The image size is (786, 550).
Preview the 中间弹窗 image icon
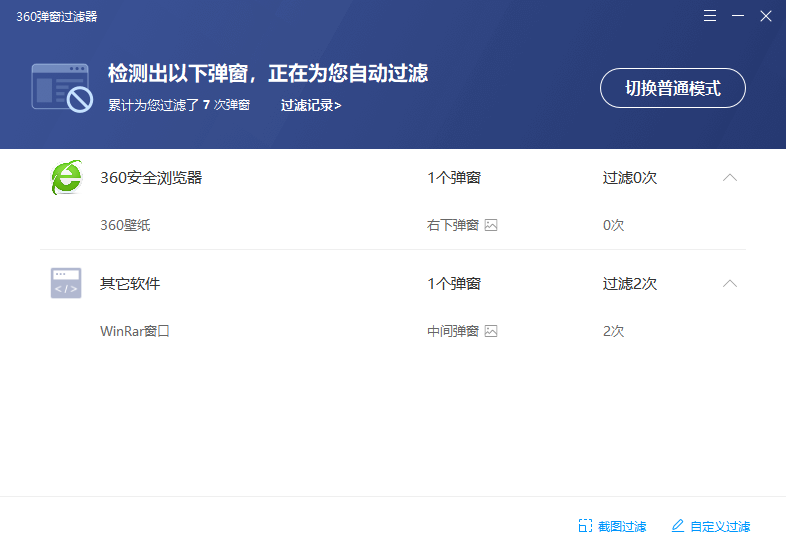pos(491,331)
